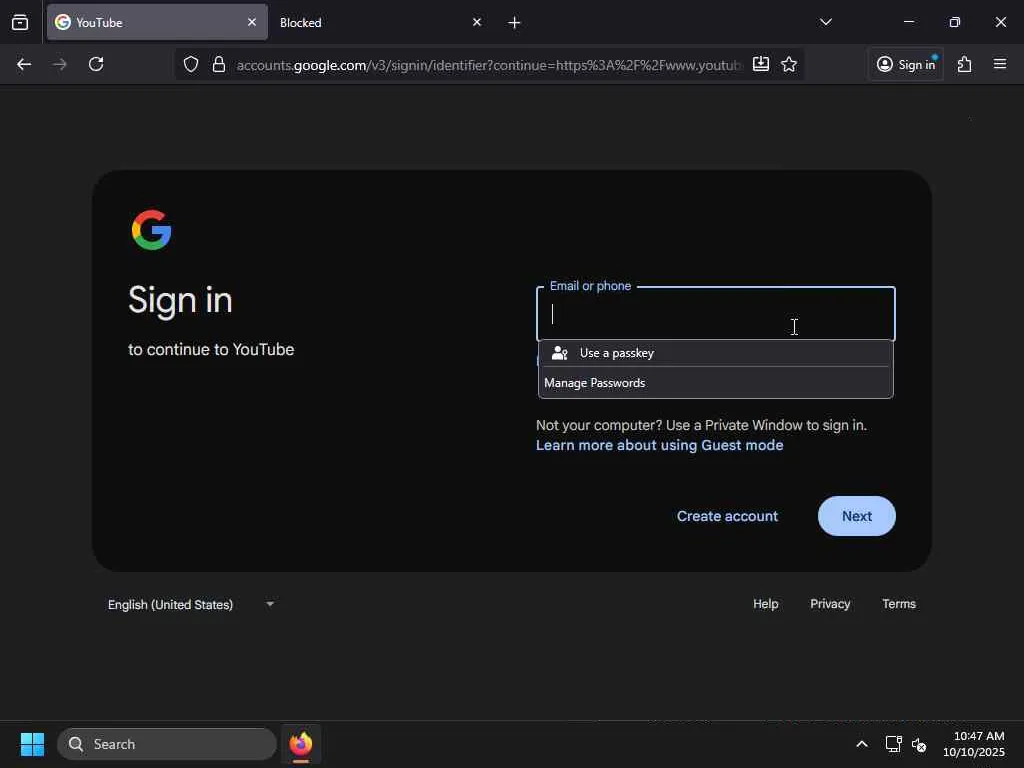Open the Extensions puzzle icon
1024x768 pixels.
[x=965, y=64]
